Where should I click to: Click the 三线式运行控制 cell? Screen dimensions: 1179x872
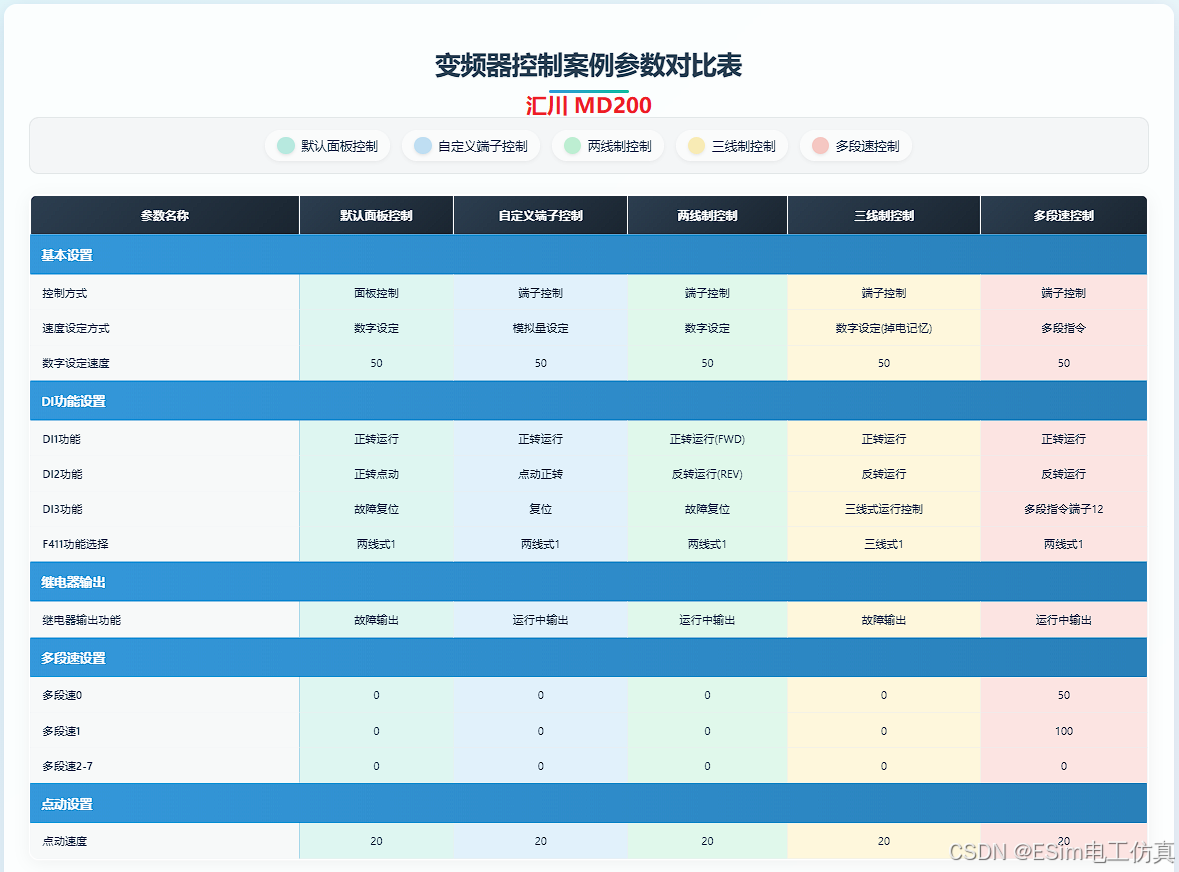883,509
